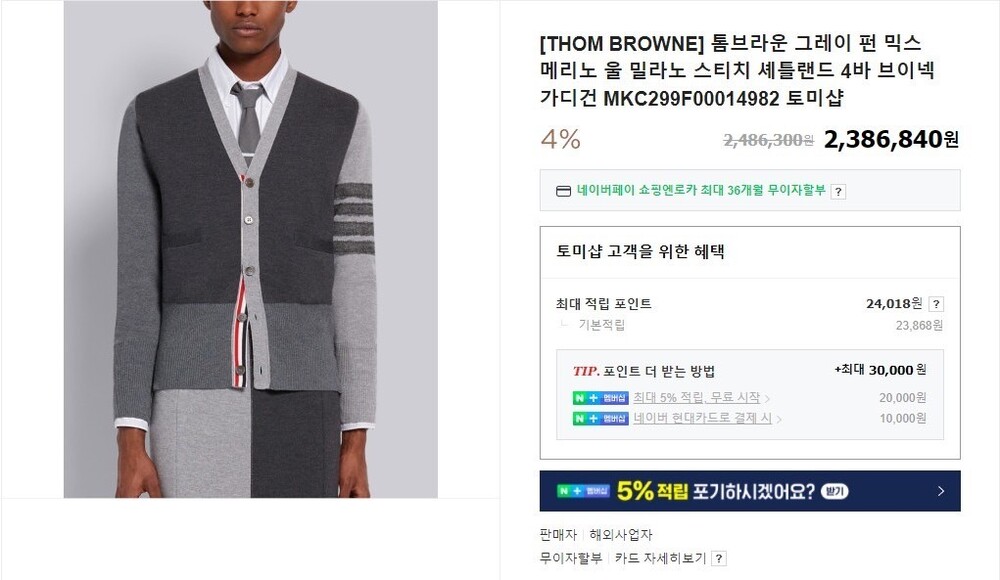Click the 받기 pill in banner
The width and height of the screenshot is (1000, 580).
(x=834, y=491)
